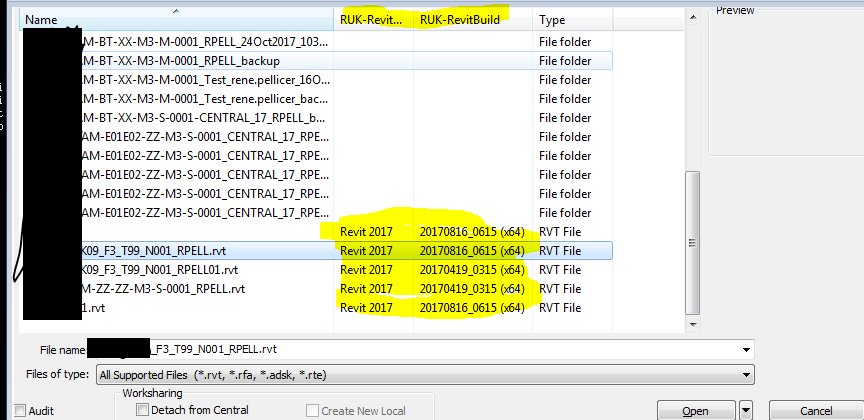
Task: Click the Cancel button
Action: [816, 411]
